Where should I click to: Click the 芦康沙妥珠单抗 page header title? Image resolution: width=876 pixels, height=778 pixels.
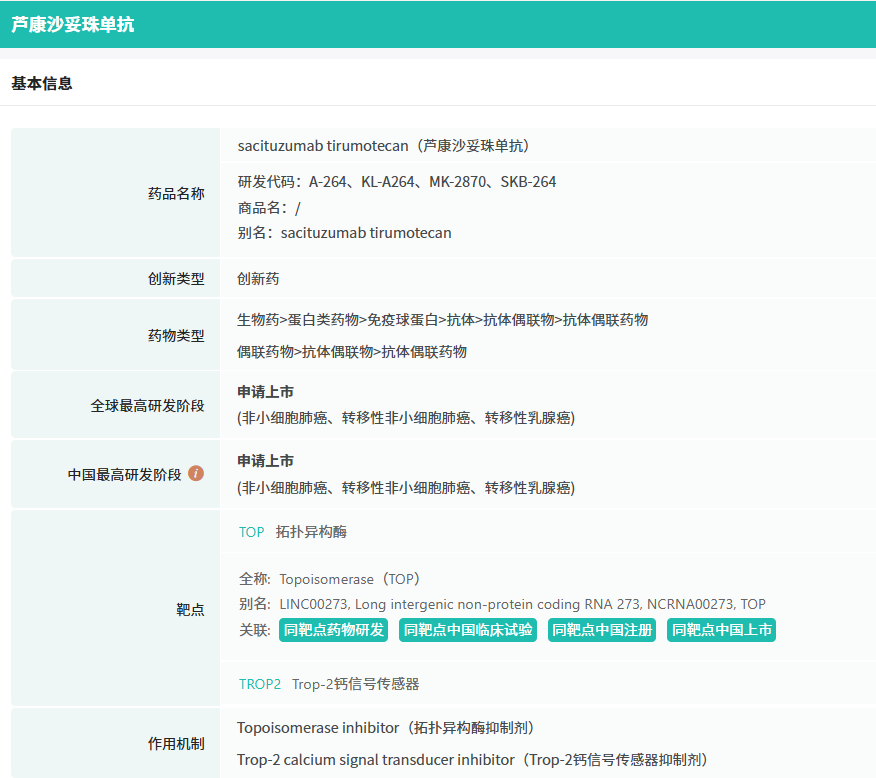[x=73, y=25]
